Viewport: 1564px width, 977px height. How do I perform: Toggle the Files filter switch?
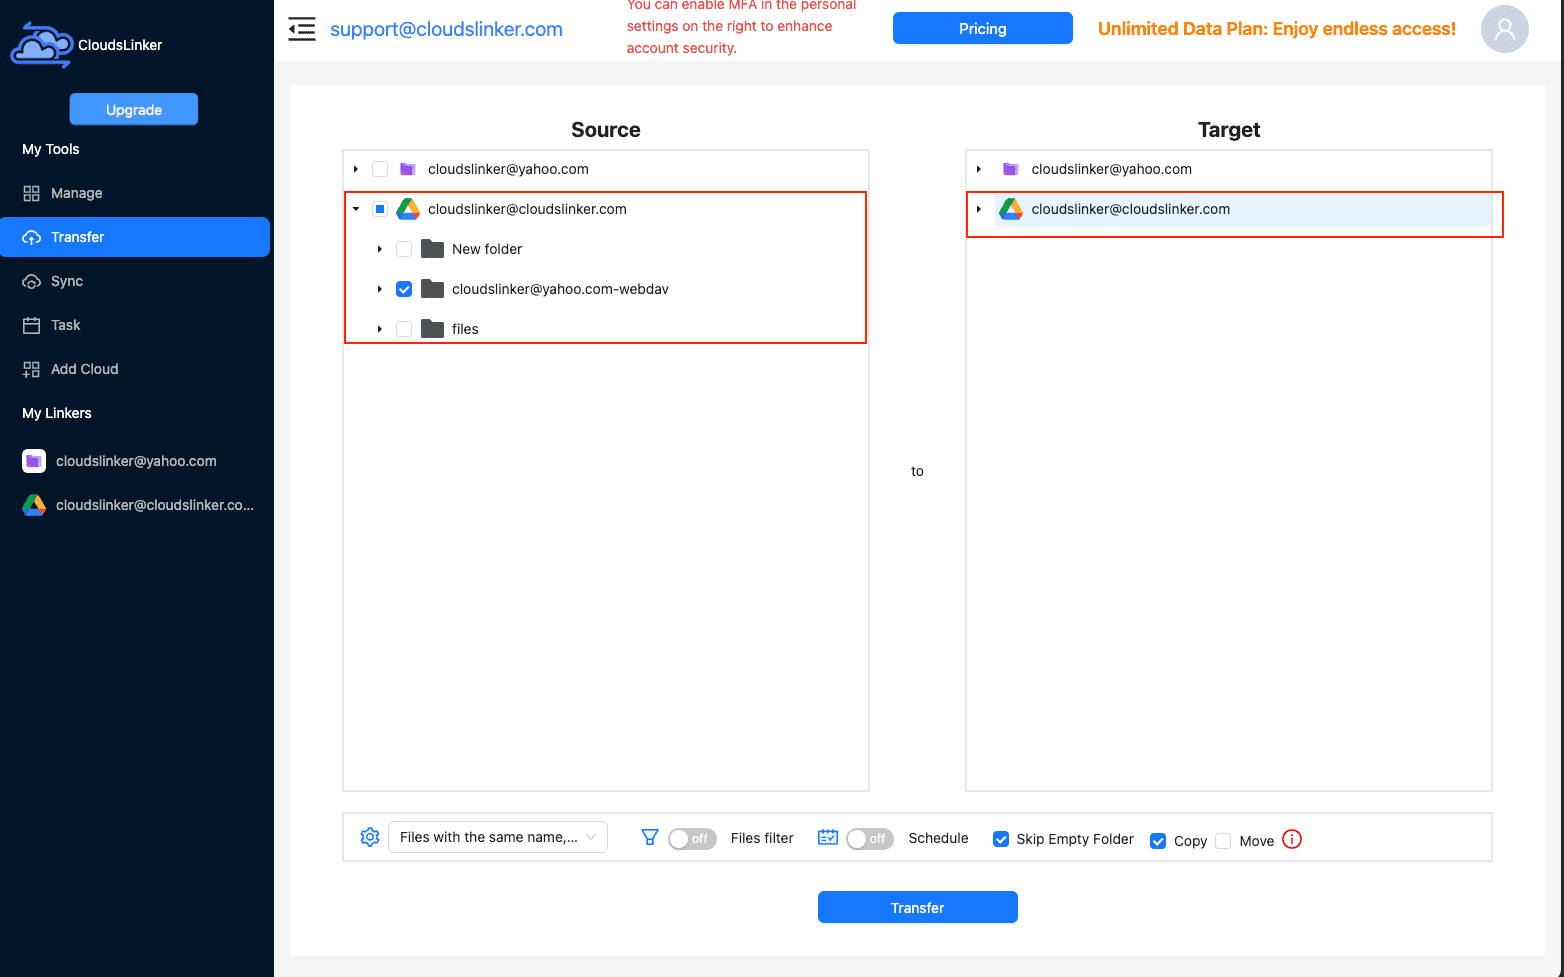coord(692,839)
